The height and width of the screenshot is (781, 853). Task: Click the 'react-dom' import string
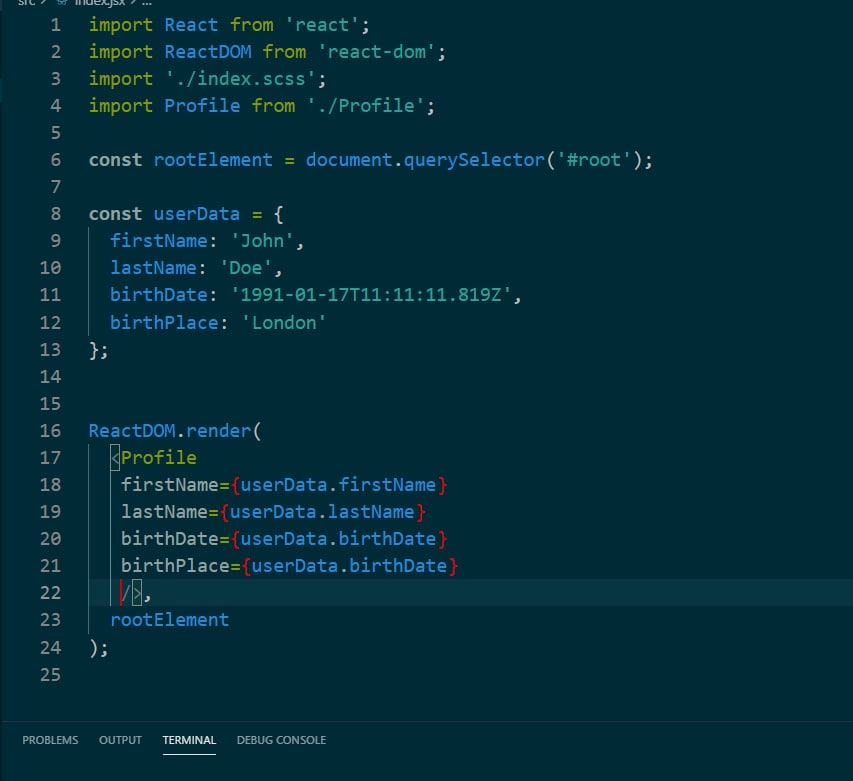376,52
